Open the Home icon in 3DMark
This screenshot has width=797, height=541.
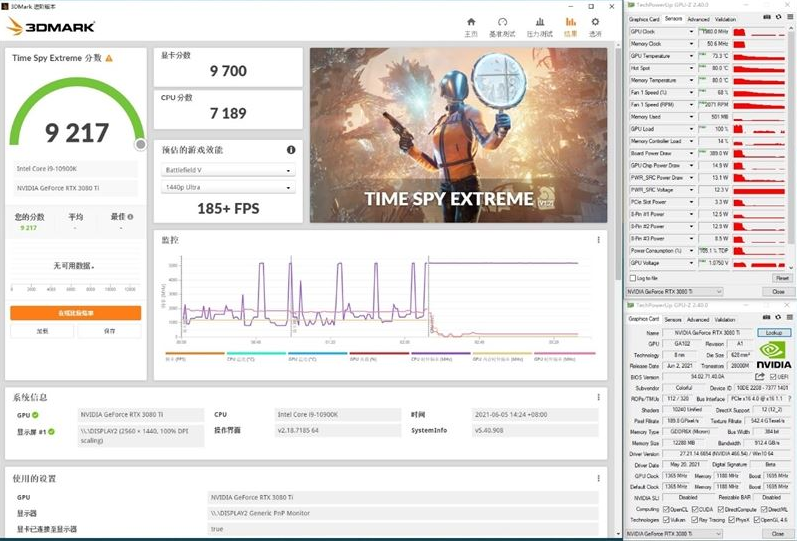(471, 24)
